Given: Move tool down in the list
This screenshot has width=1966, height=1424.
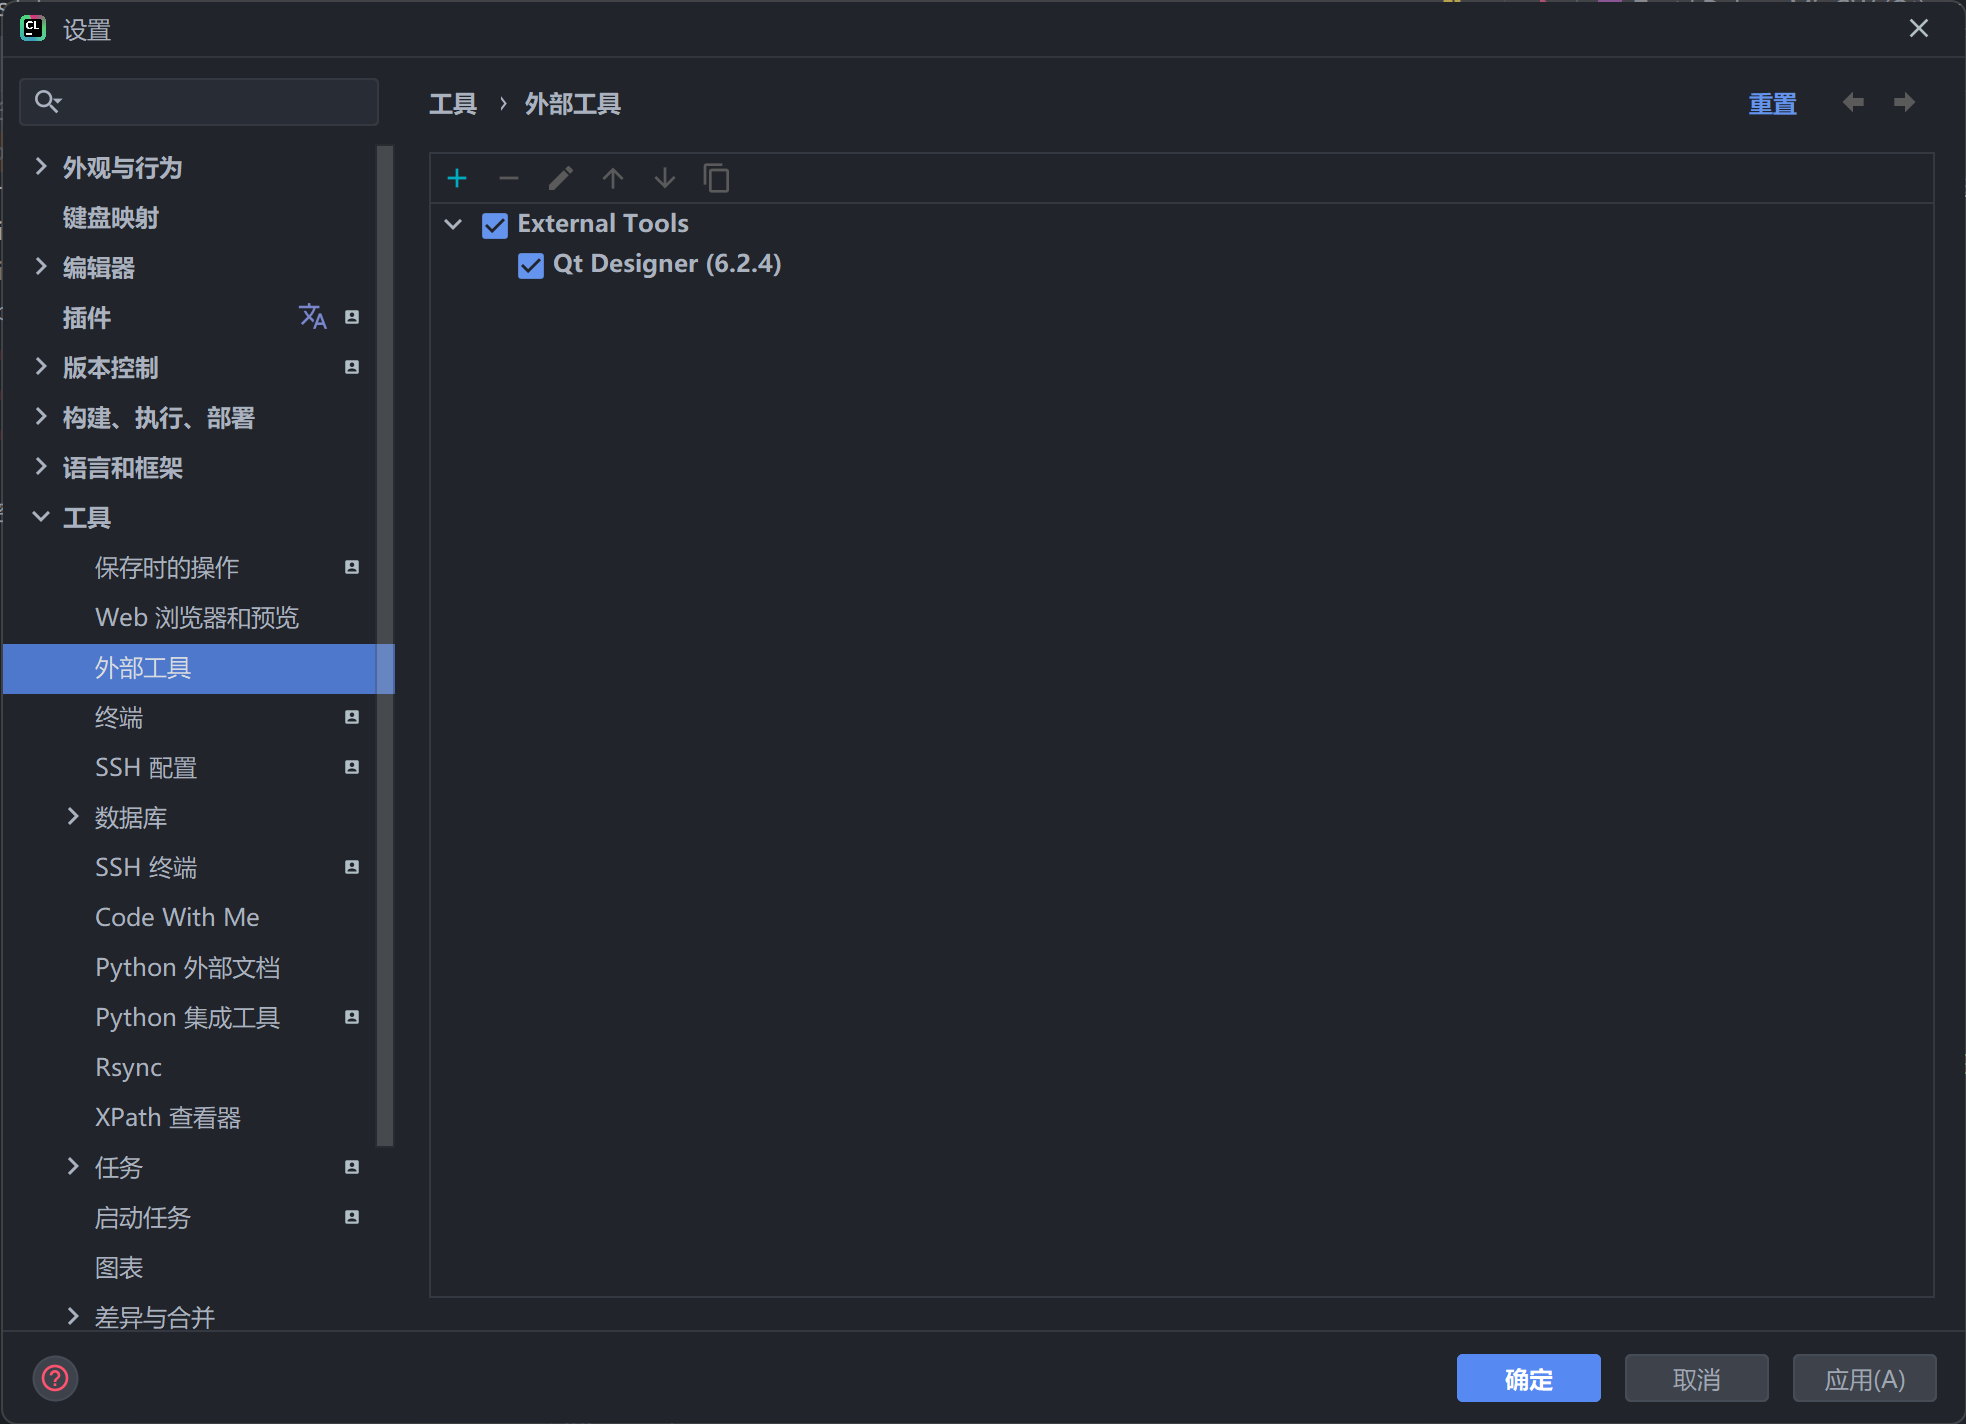Looking at the screenshot, I should click(664, 178).
